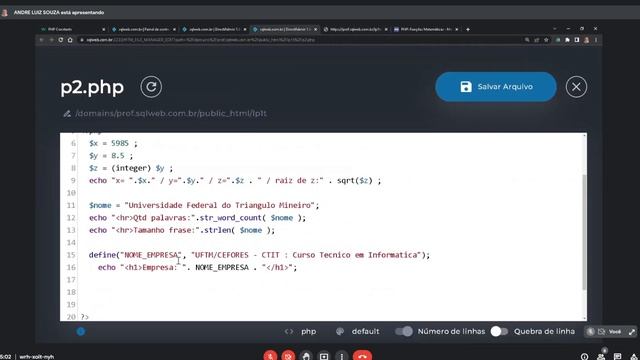Open more options in Meet controls

point(342,356)
